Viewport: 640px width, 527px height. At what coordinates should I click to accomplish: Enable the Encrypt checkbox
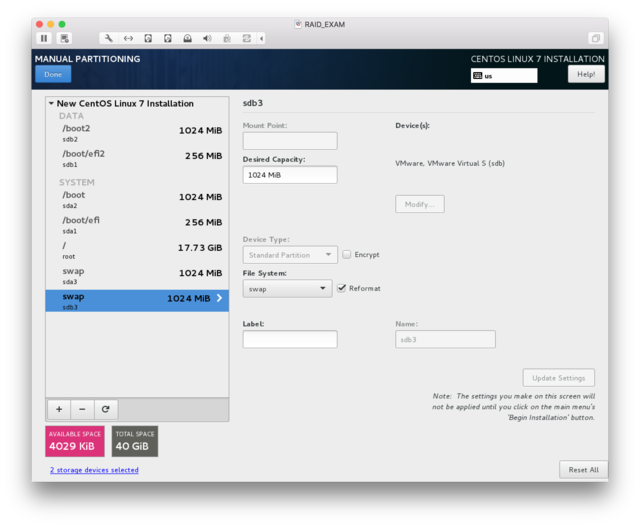click(x=347, y=254)
